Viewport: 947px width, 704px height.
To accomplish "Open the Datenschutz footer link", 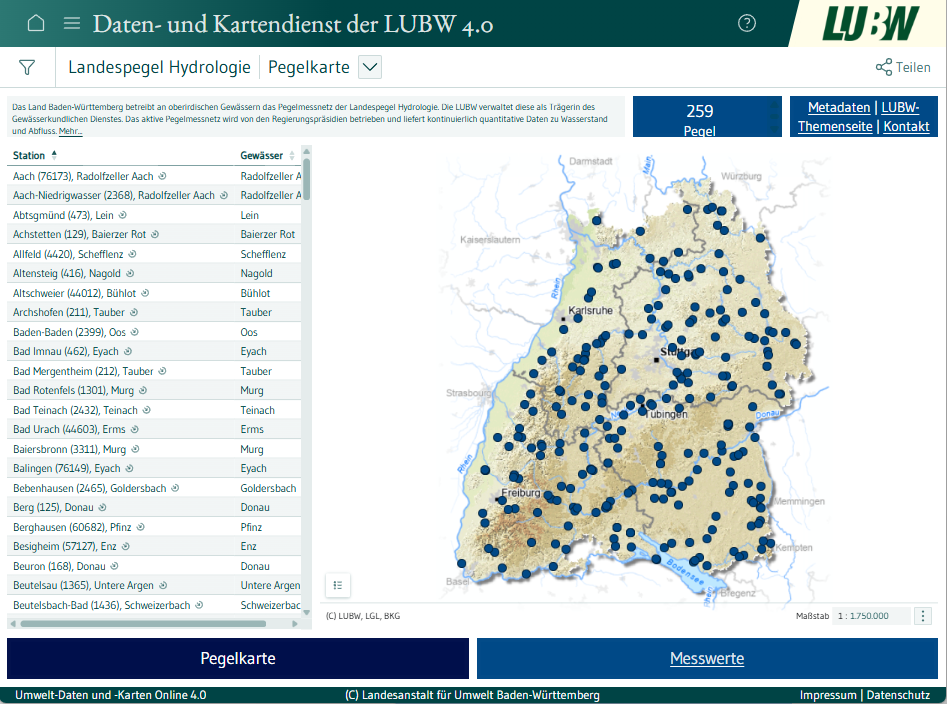I will pos(898,695).
